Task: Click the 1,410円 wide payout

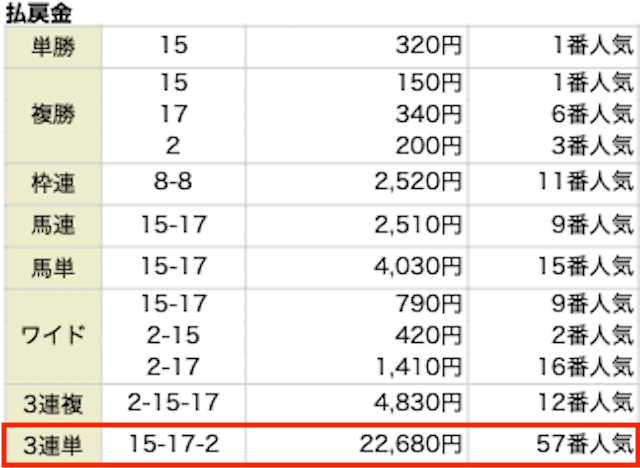Action: coord(418,368)
